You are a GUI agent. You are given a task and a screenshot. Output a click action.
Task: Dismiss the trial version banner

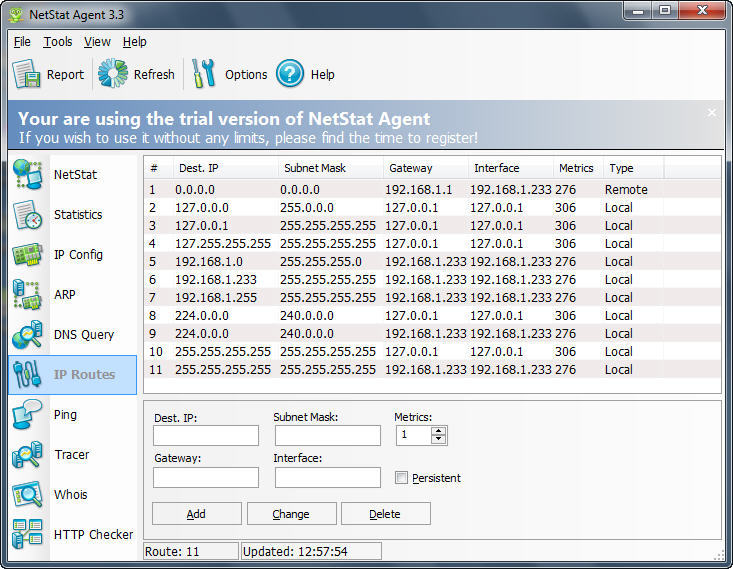coord(711,113)
